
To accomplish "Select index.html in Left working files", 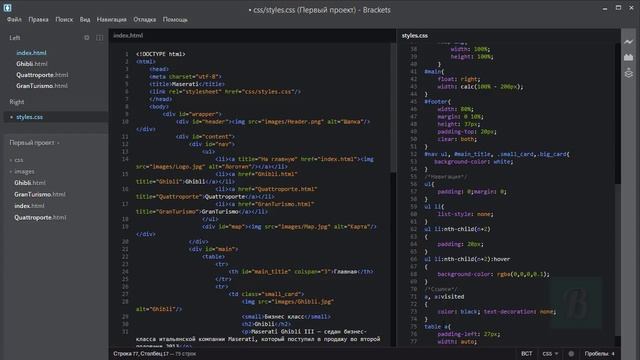I will pos(31,53).
